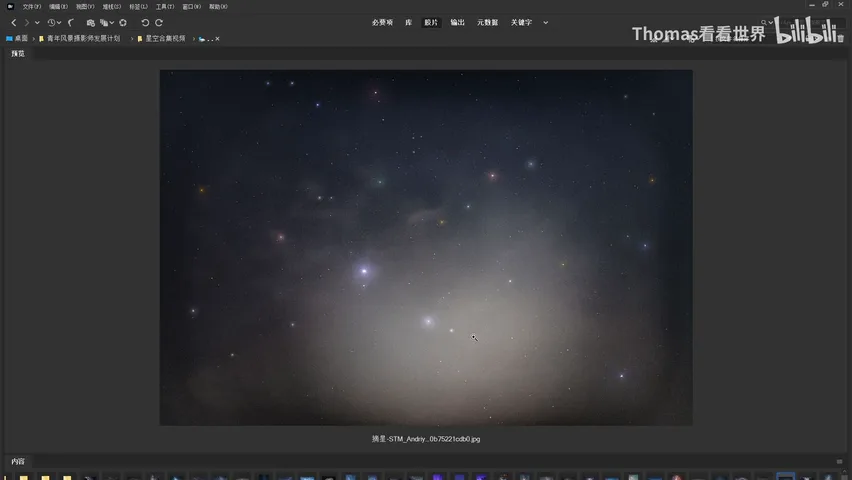Open the 编辑 menu
The height and width of the screenshot is (480, 852).
click(58, 7)
